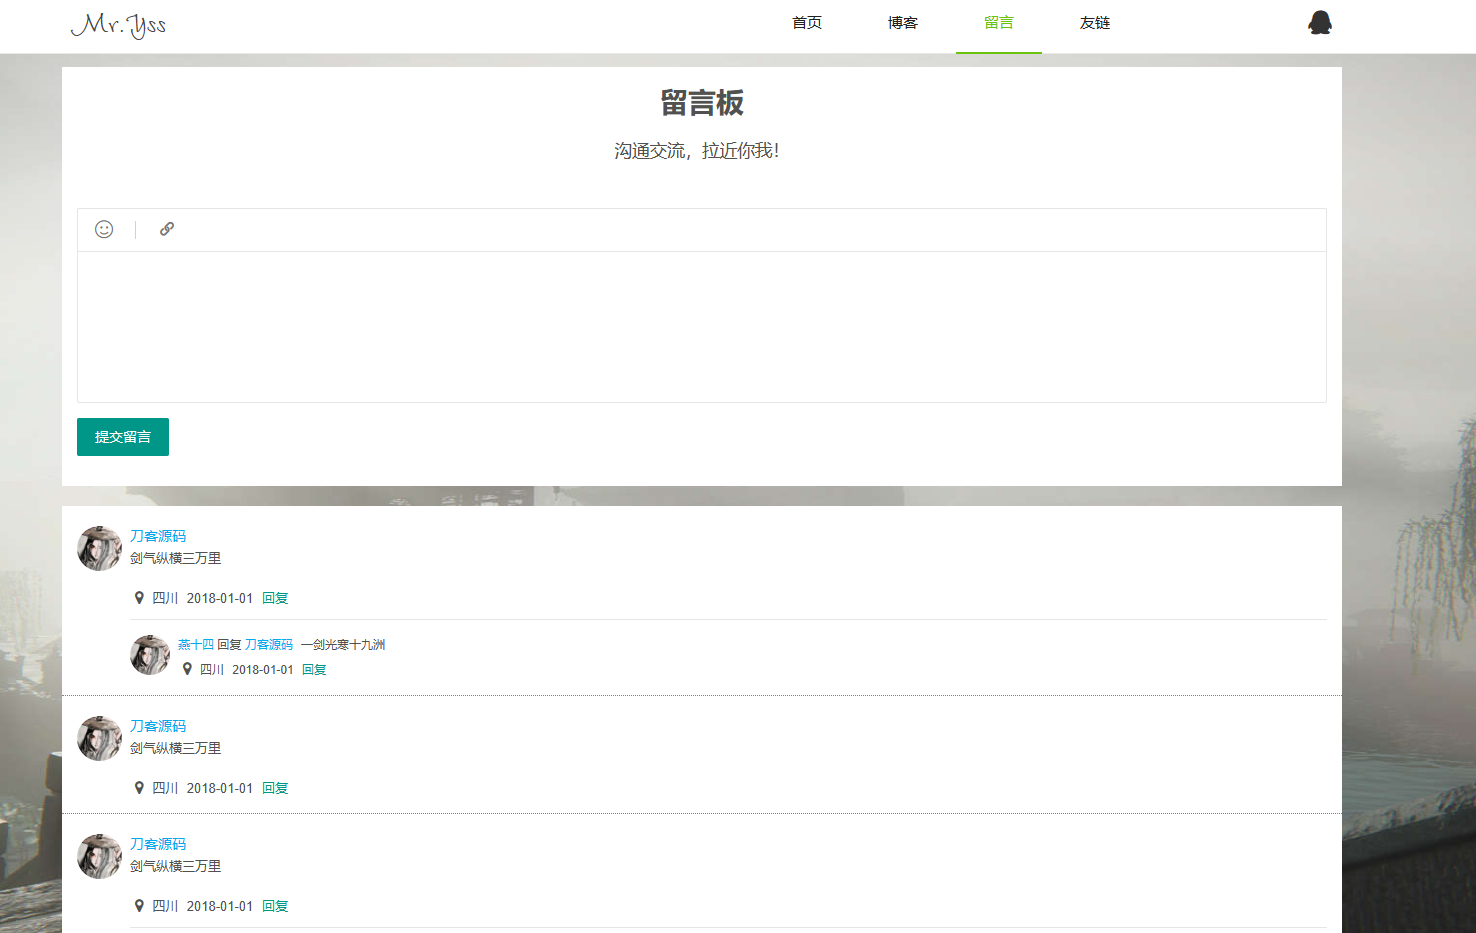Image resolution: width=1476 pixels, height=933 pixels.
Task: Click the second comment's avatar
Action: (100, 738)
